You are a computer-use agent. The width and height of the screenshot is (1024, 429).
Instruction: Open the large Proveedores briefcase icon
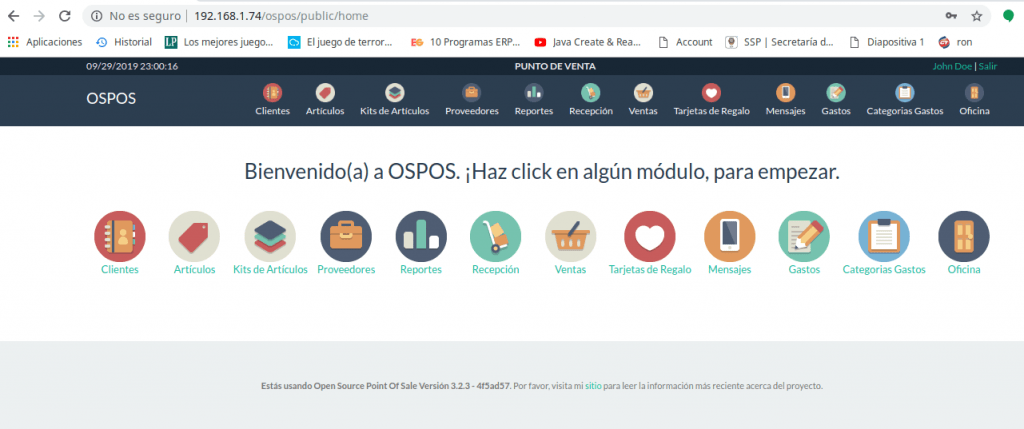(x=346, y=236)
